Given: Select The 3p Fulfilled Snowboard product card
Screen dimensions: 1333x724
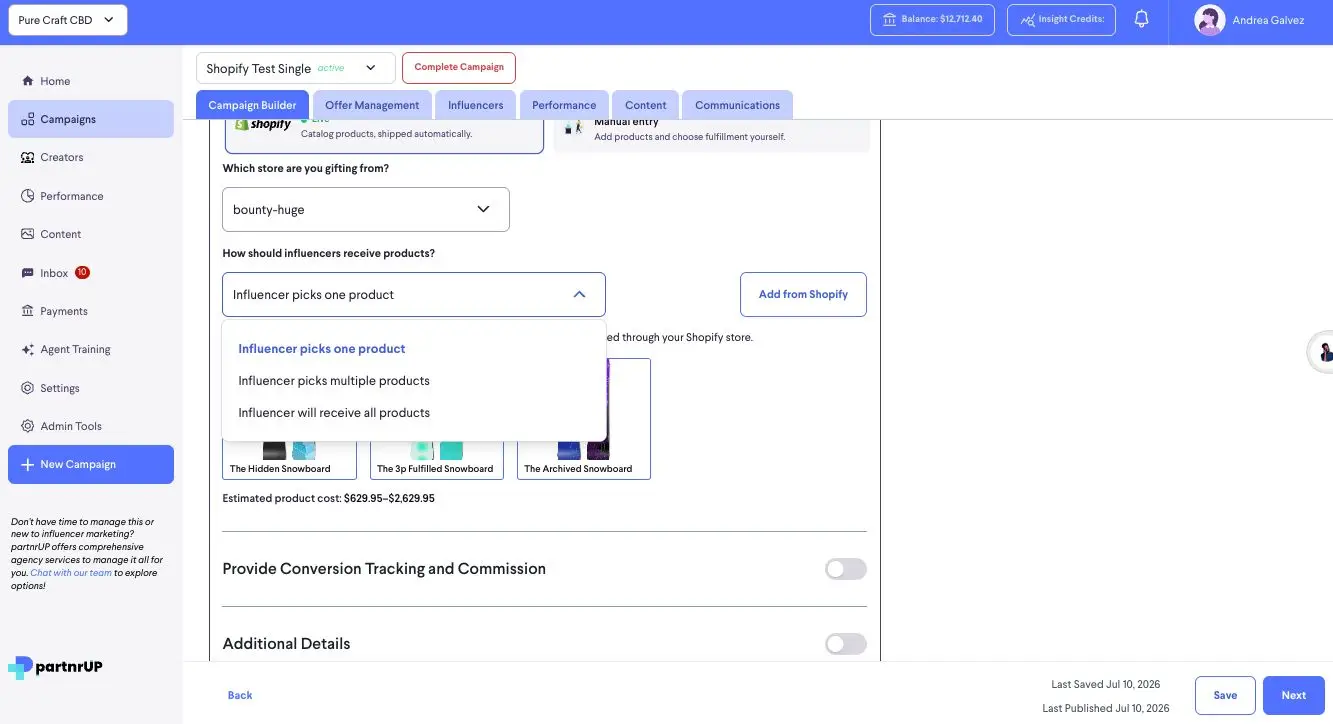Looking at the screenshot, I should 437,458.
